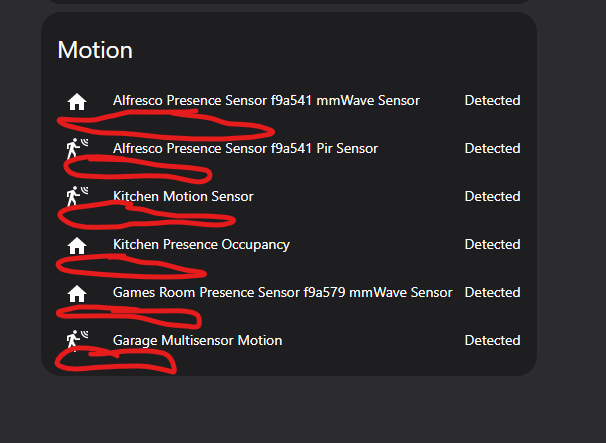
Task: Select the Garage Multisensor Motion entity name
Action: pos(197,341)
